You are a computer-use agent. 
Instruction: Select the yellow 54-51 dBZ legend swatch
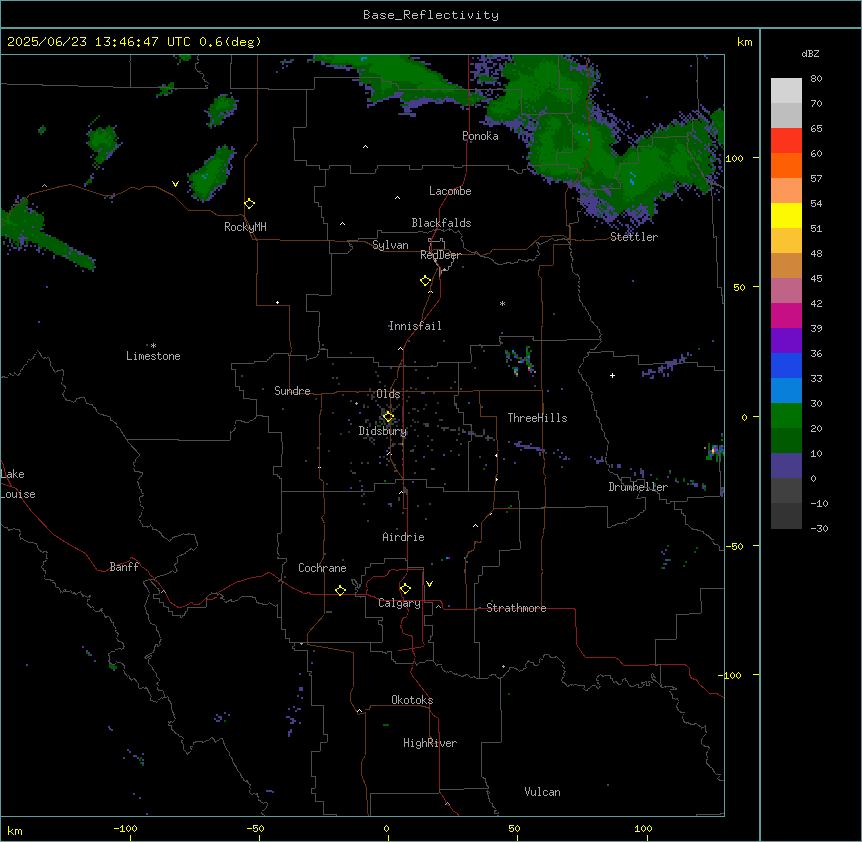[786, 216]
